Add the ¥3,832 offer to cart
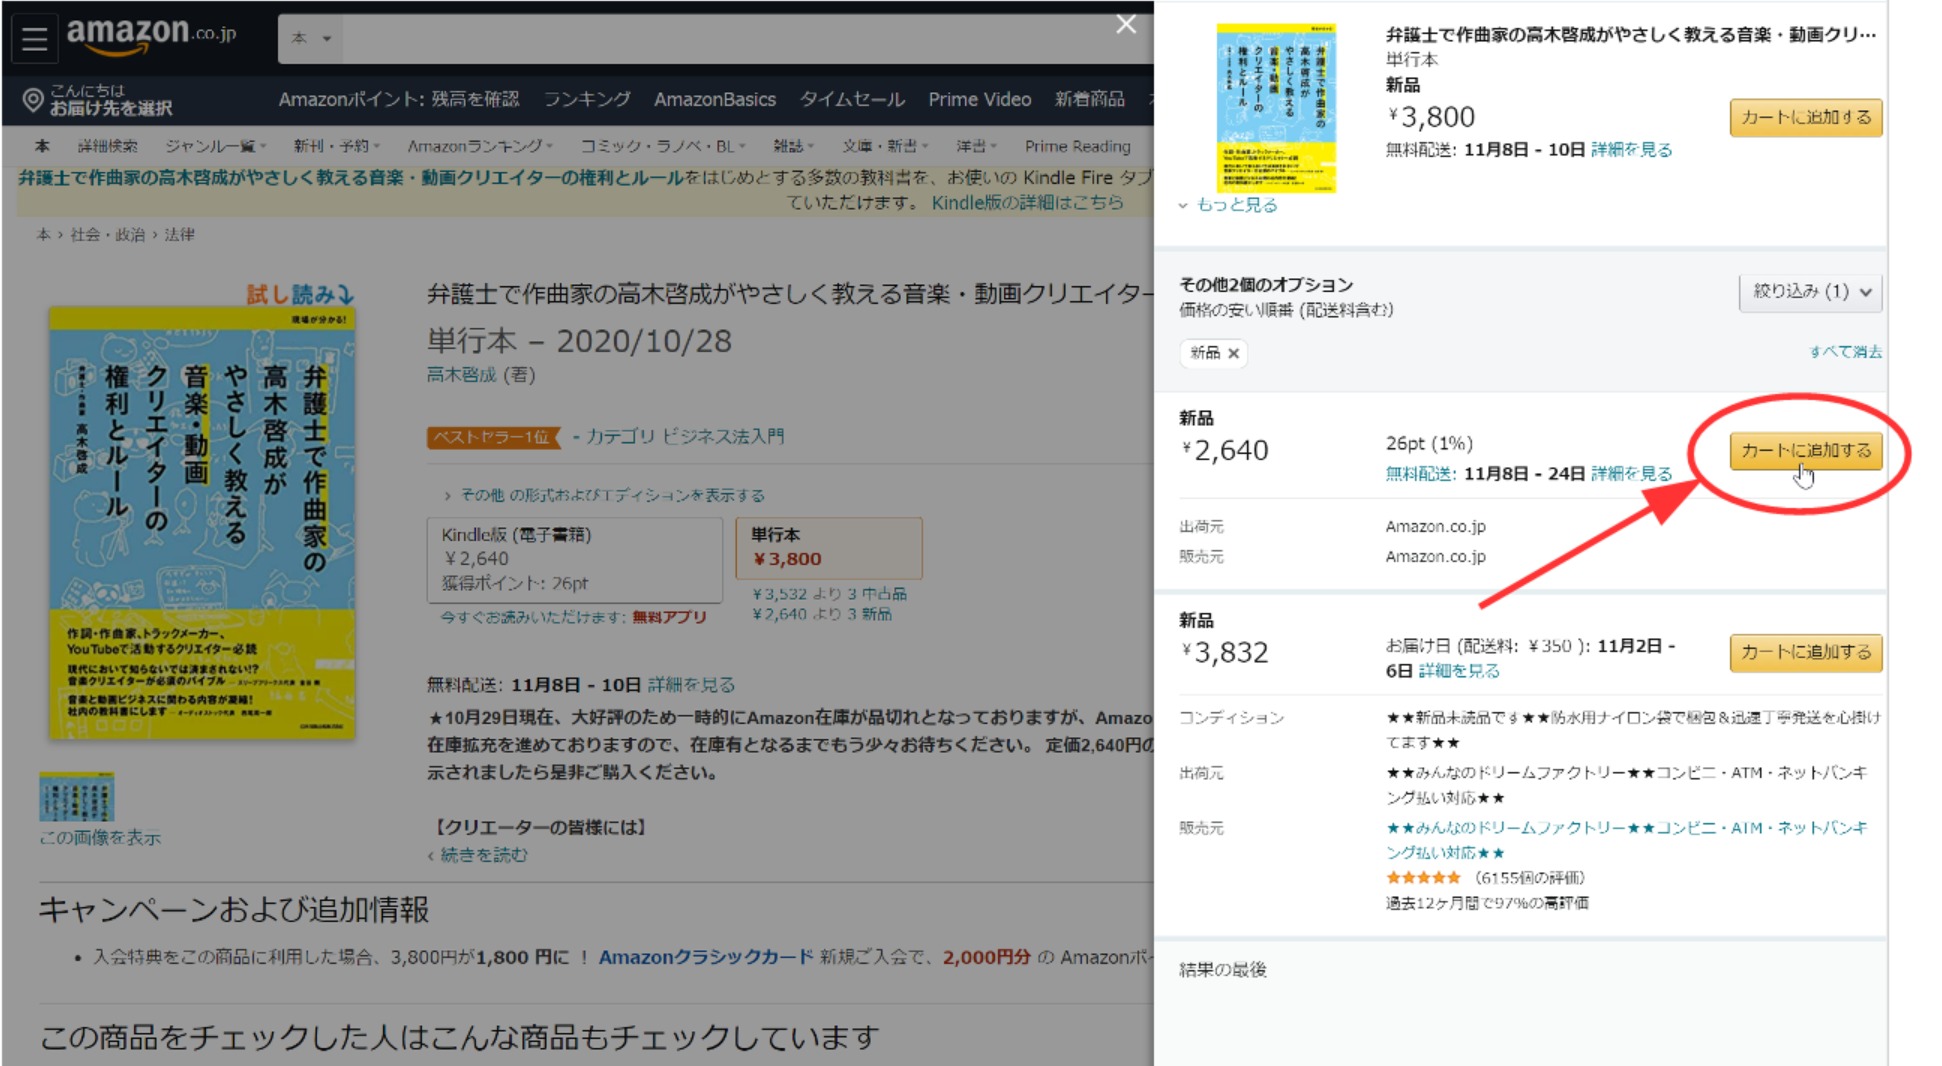This screenshot has height=1066, width=1942. [1806, 652]
